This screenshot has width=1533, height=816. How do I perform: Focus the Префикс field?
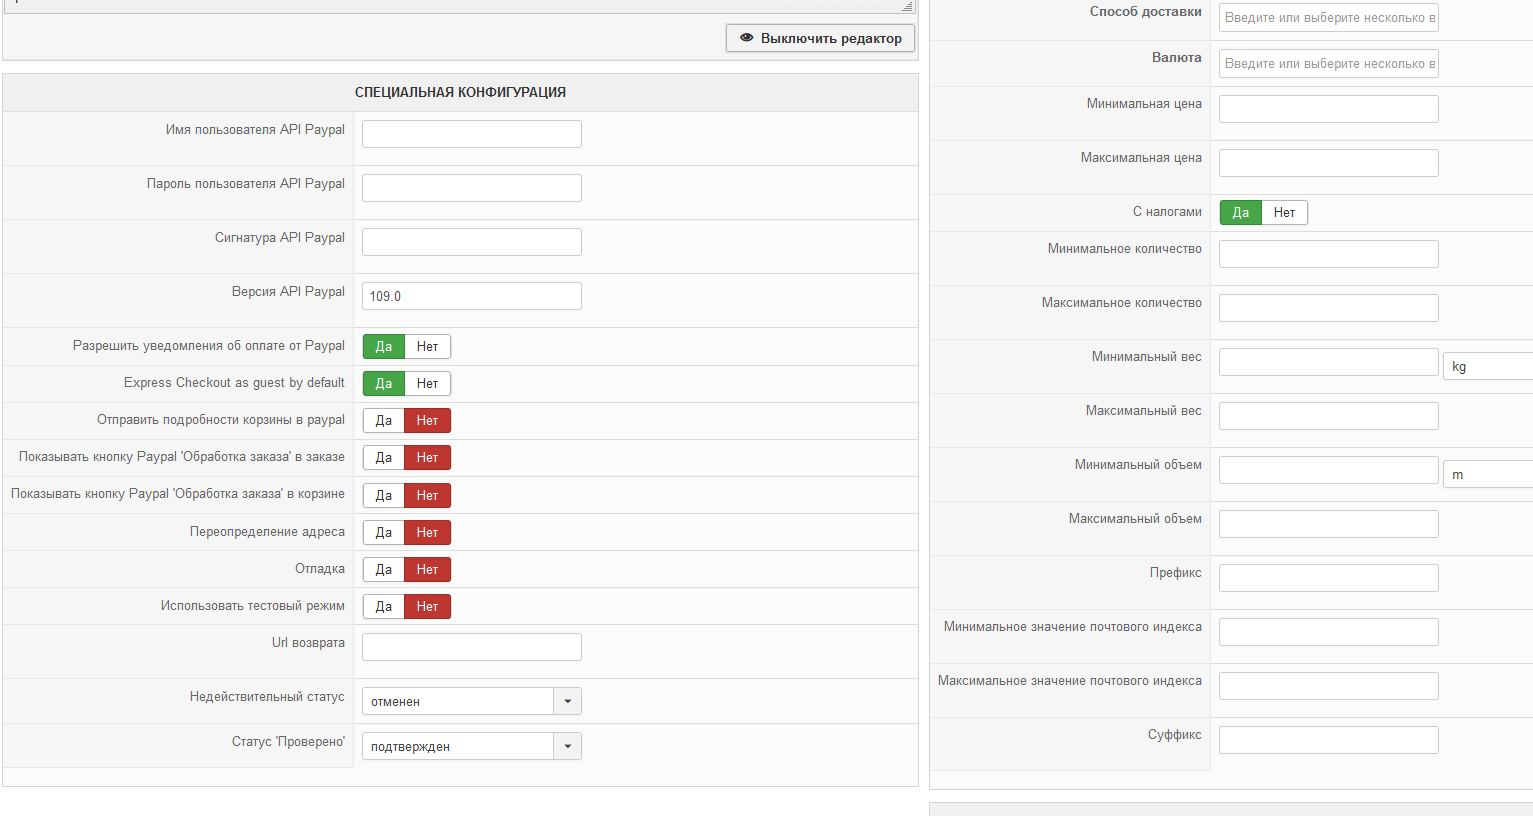(1329, 578)
